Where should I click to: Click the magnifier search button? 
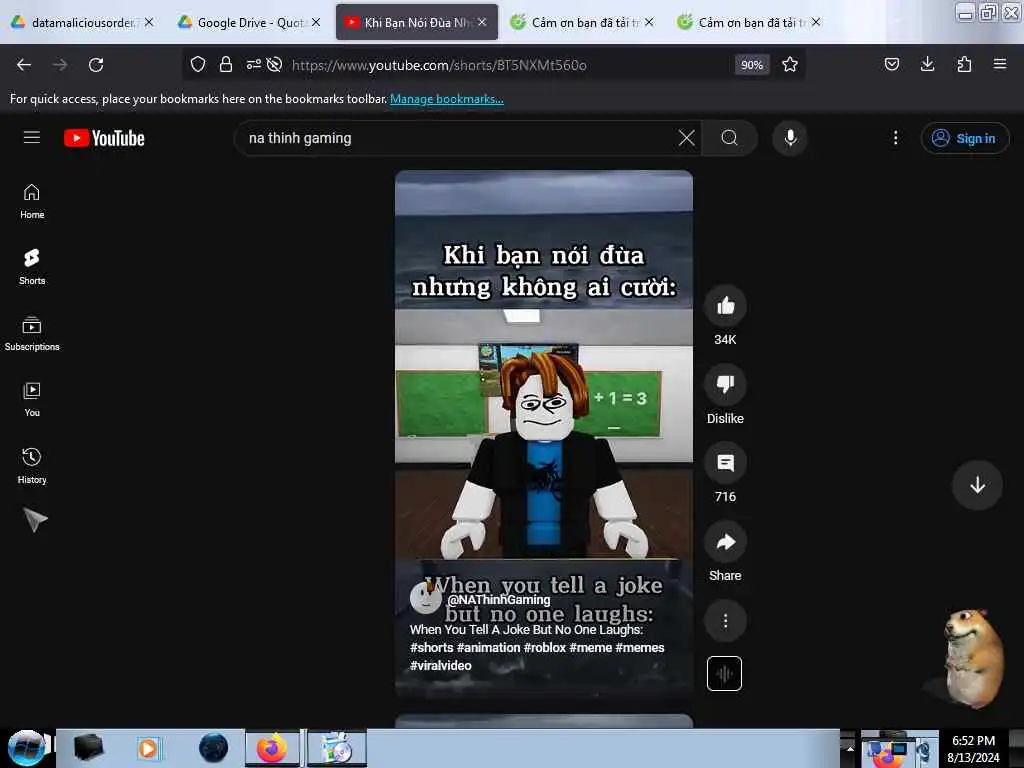point(729,138)
